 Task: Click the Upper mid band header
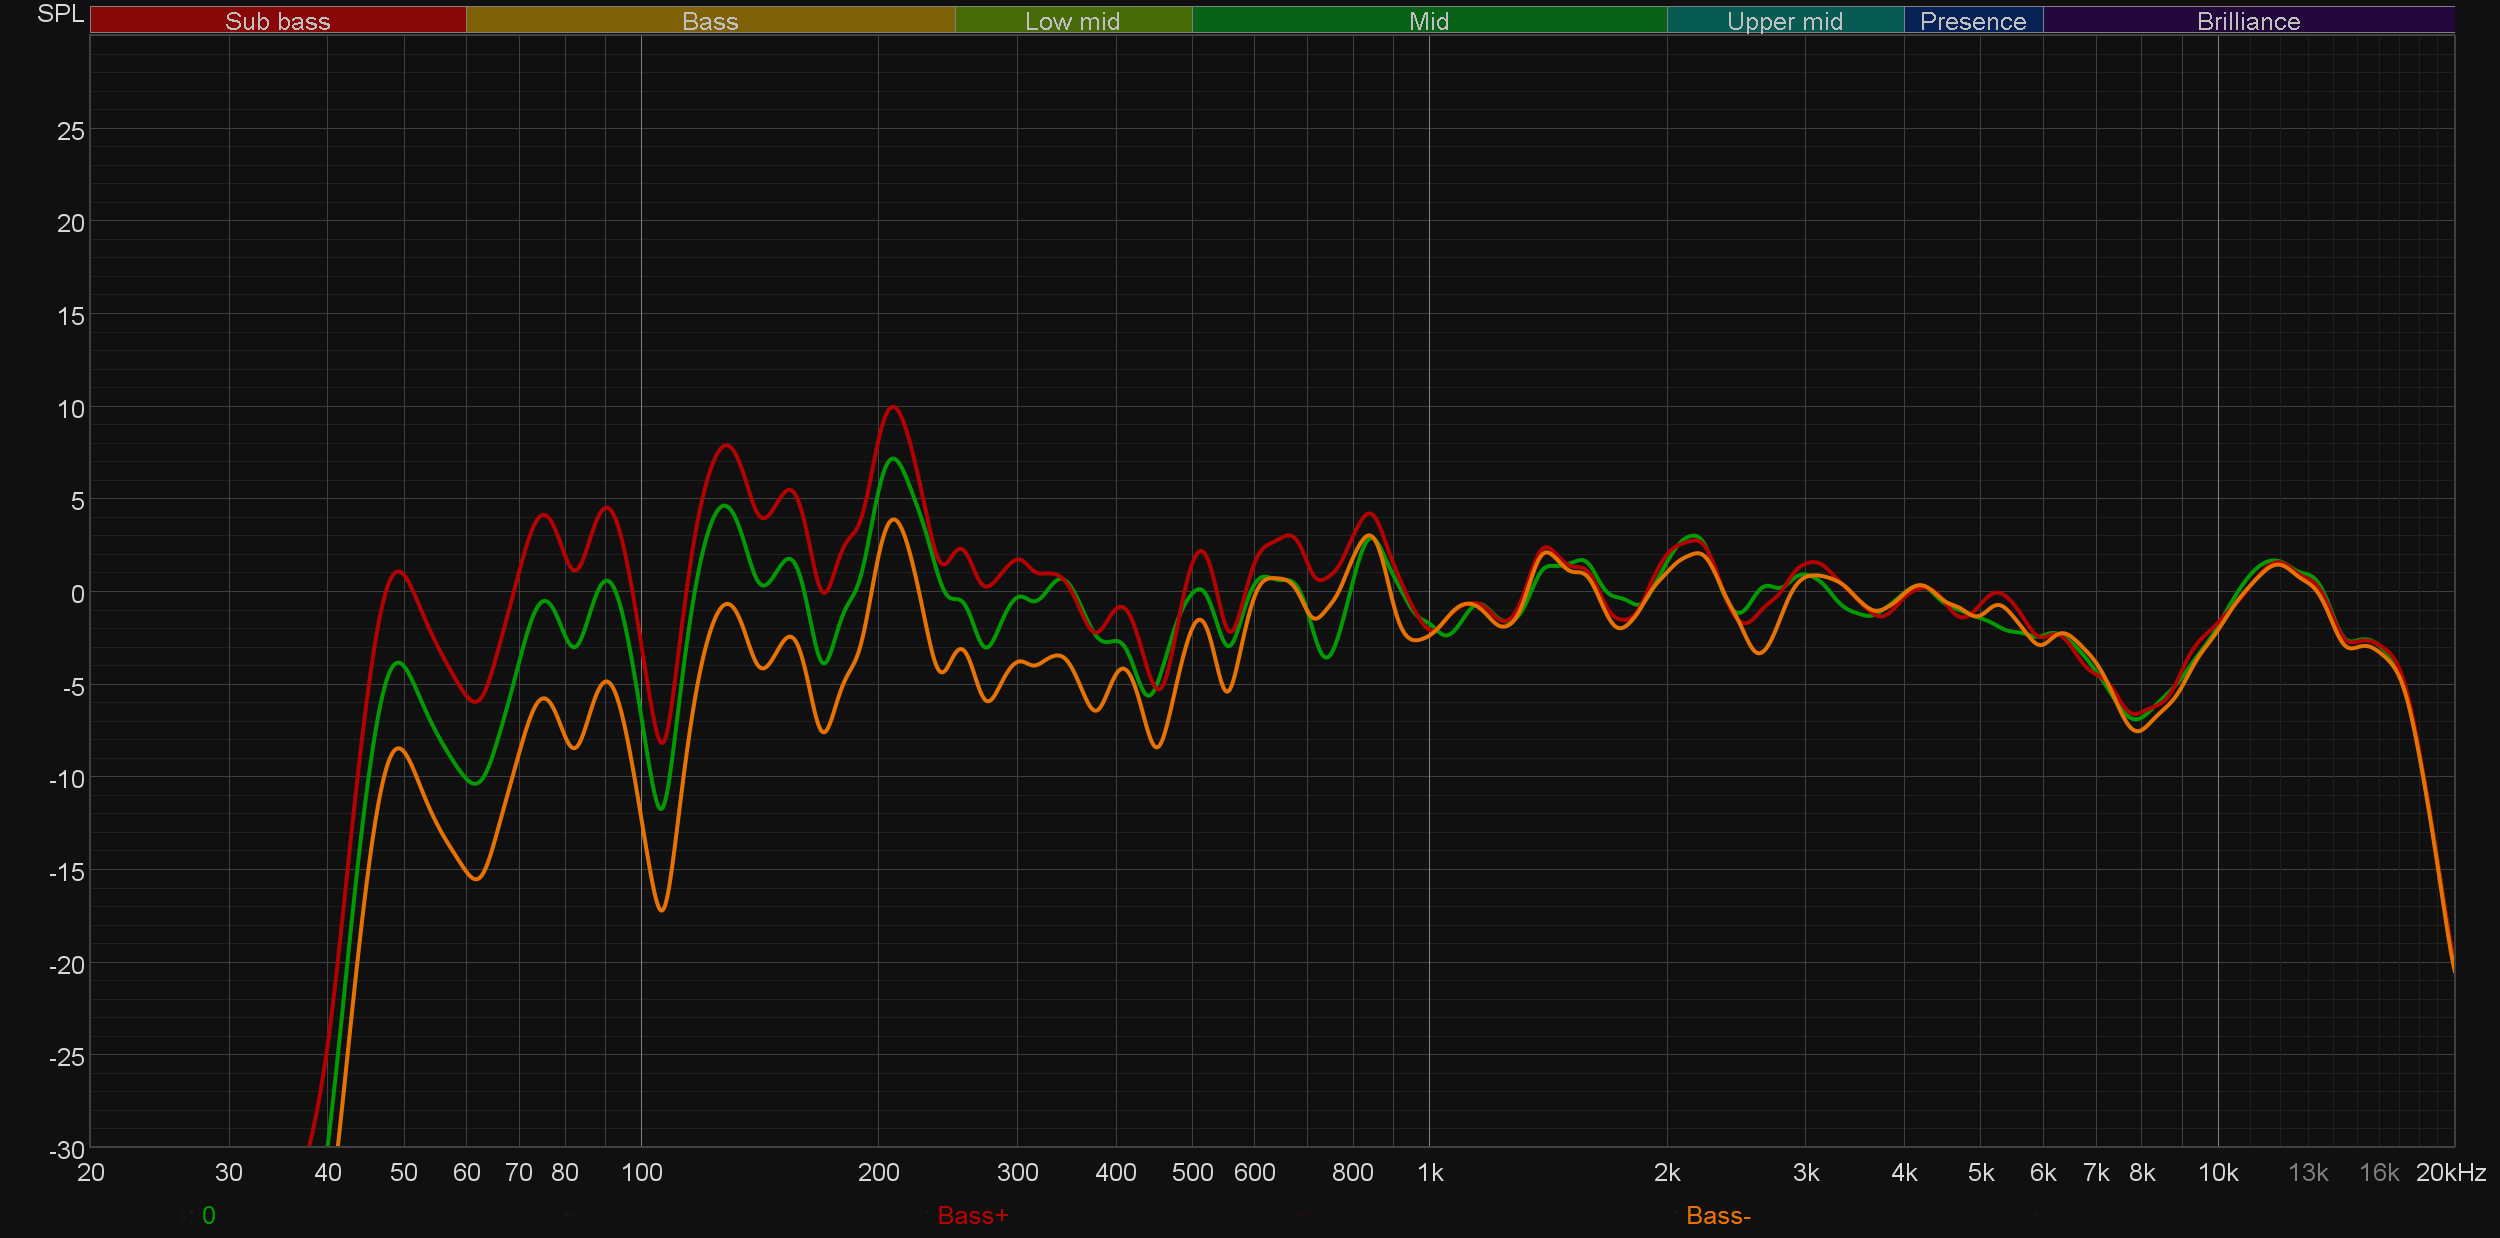[x=1784, y=21]
